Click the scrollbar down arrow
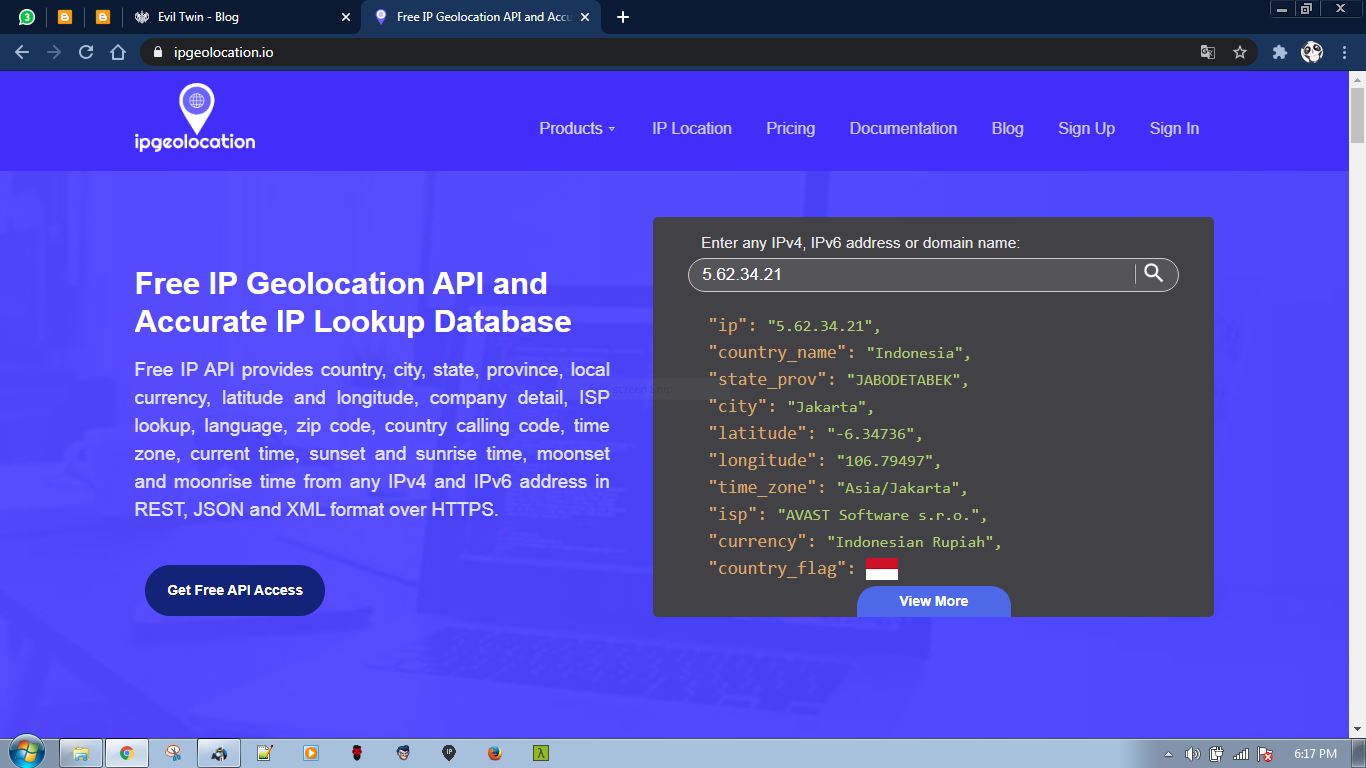The height and width of the screenshot is (768, 1366). pos(1357,729)
